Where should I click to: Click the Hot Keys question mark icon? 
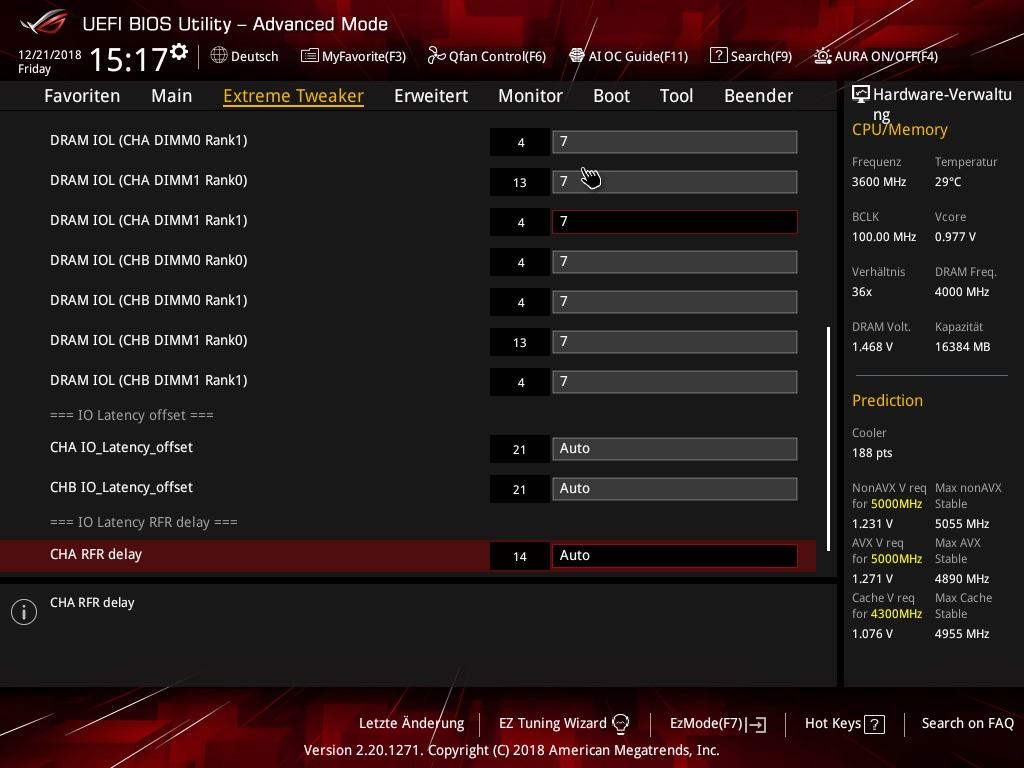(x=874, y=724)
